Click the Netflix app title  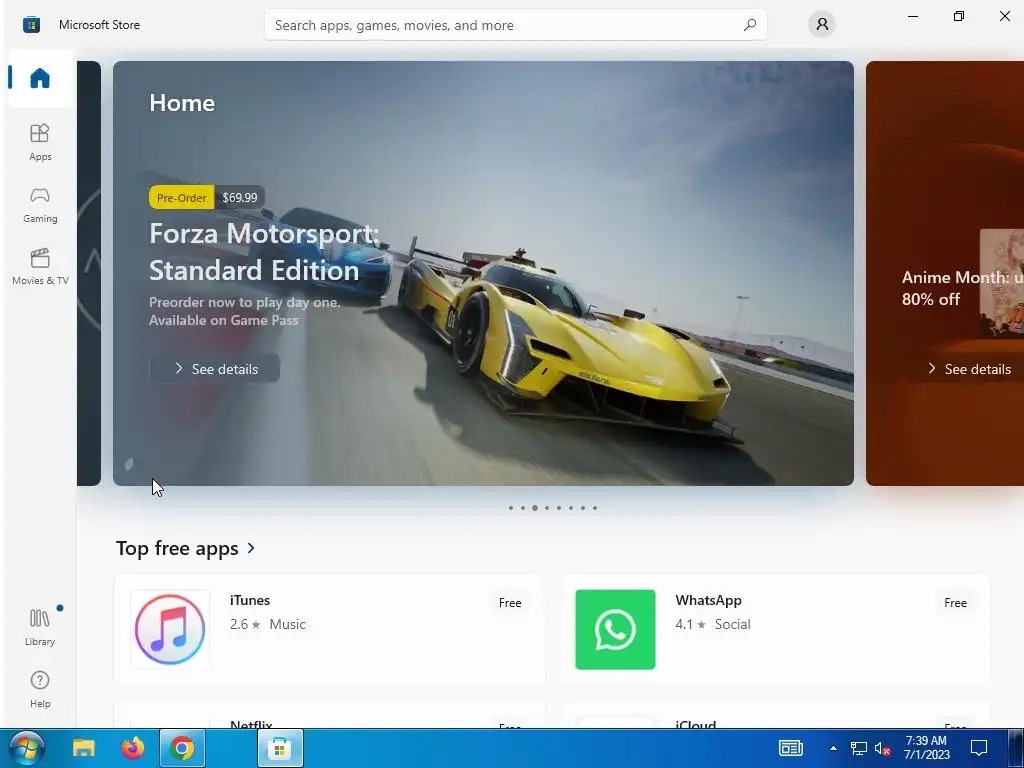(x=251, y=724)
